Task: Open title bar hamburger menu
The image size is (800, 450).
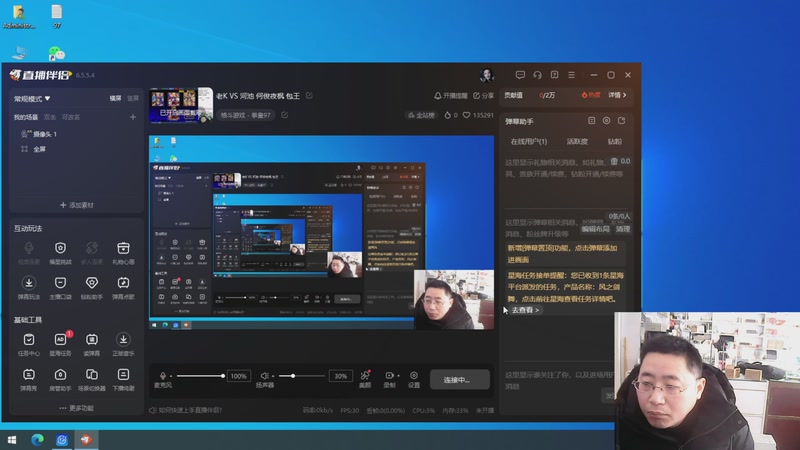Action: click(x=571, y=75)
